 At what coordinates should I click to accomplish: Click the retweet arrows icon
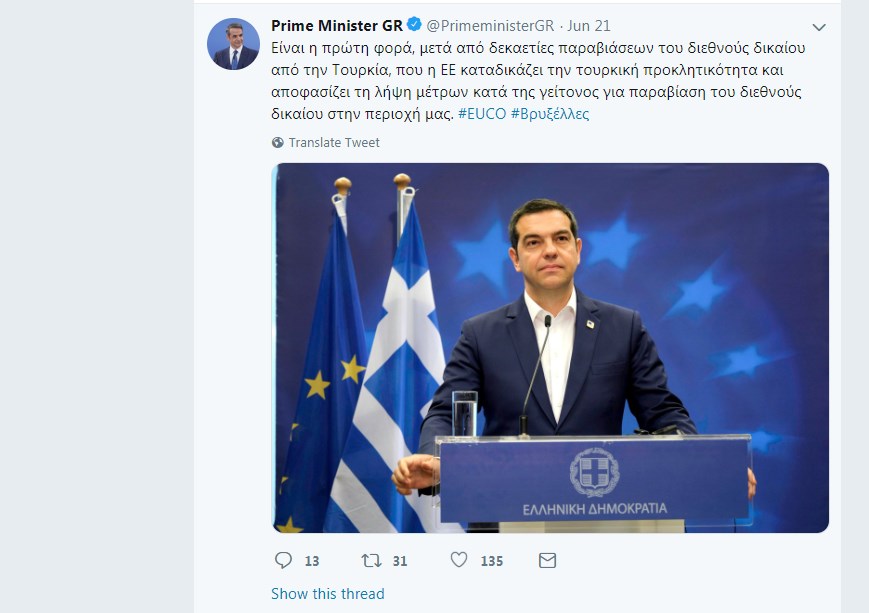click(x=371, y=560)
